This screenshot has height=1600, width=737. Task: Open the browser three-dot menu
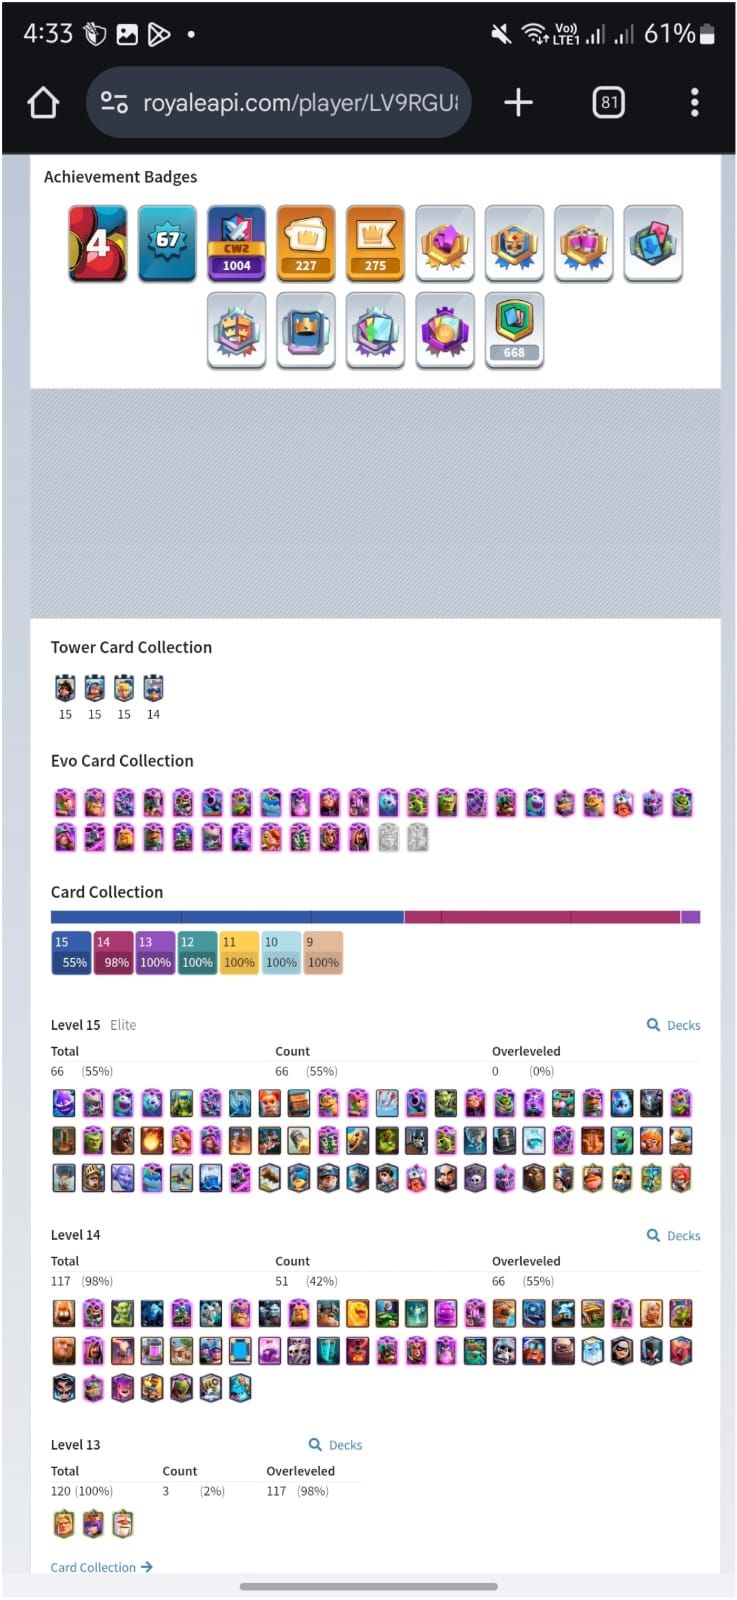694,102
